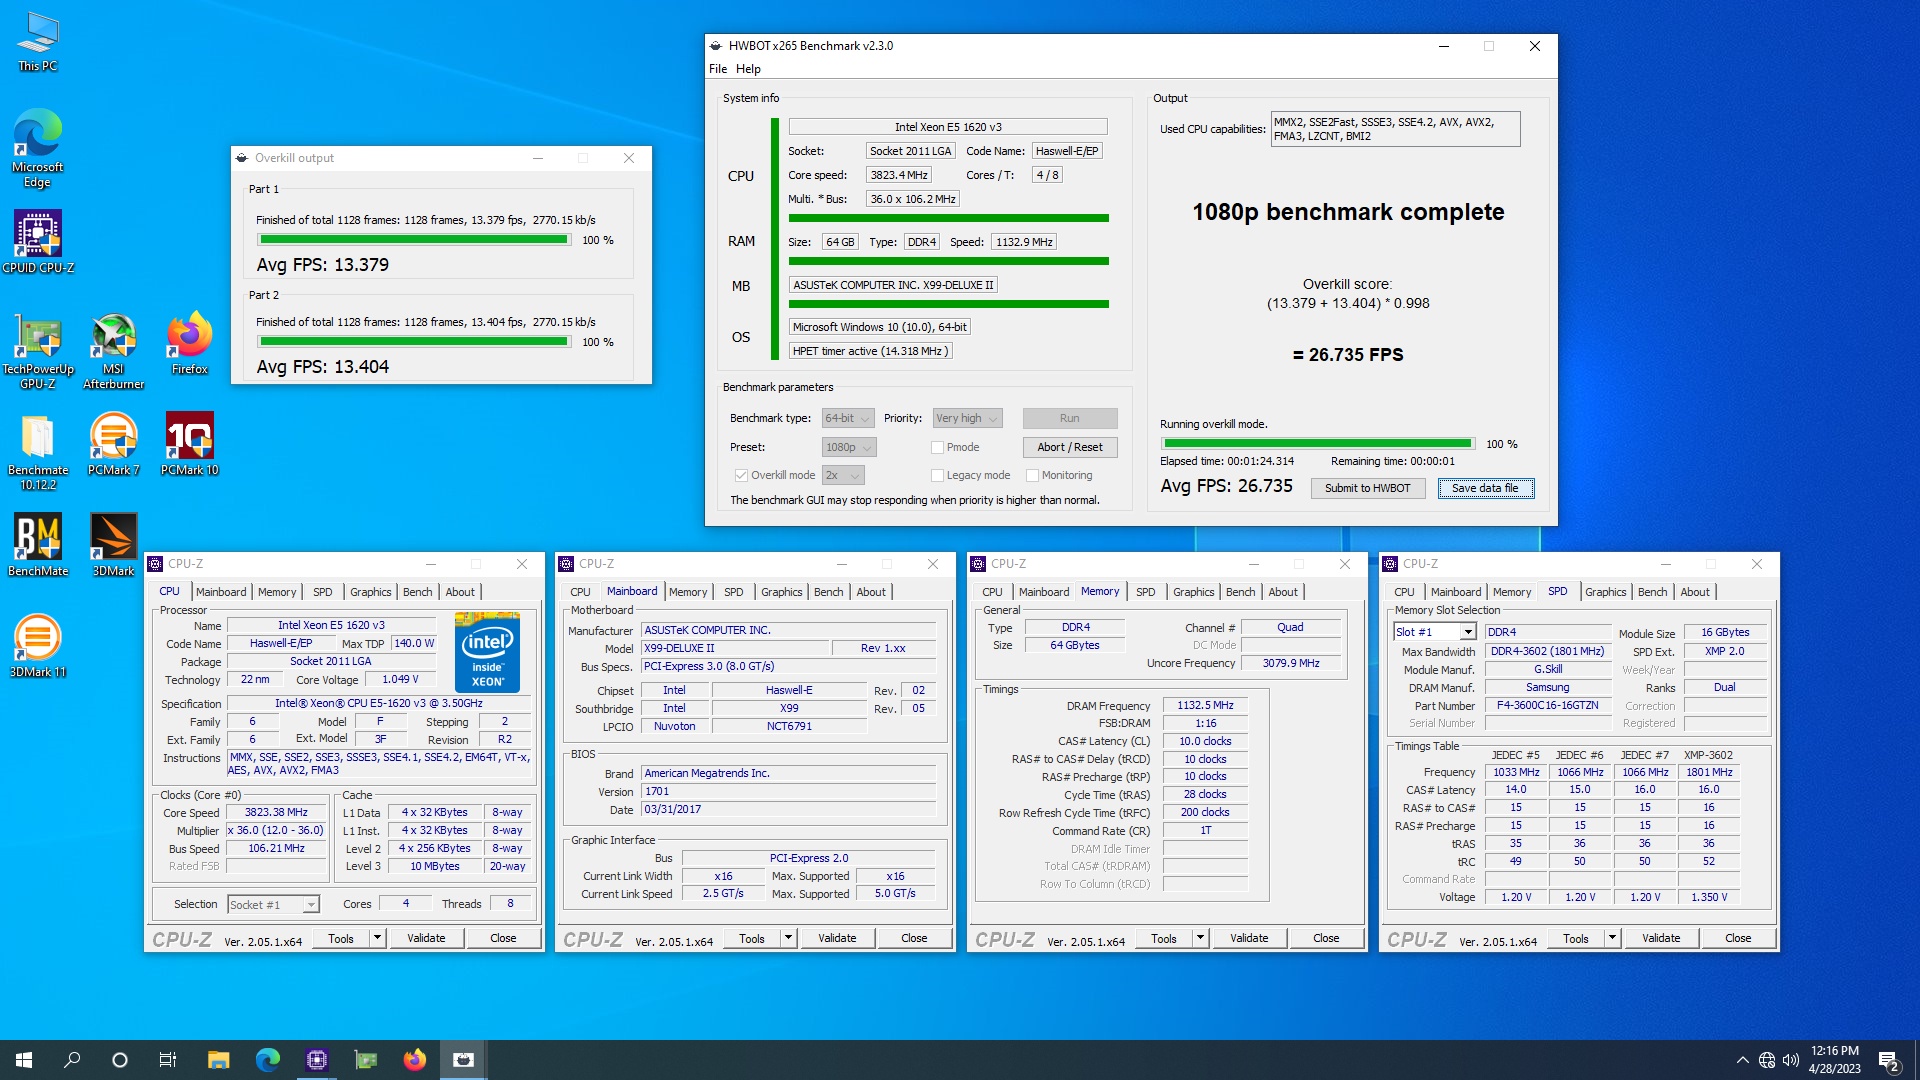Open Task View on taskbar

coord(168,1060)
